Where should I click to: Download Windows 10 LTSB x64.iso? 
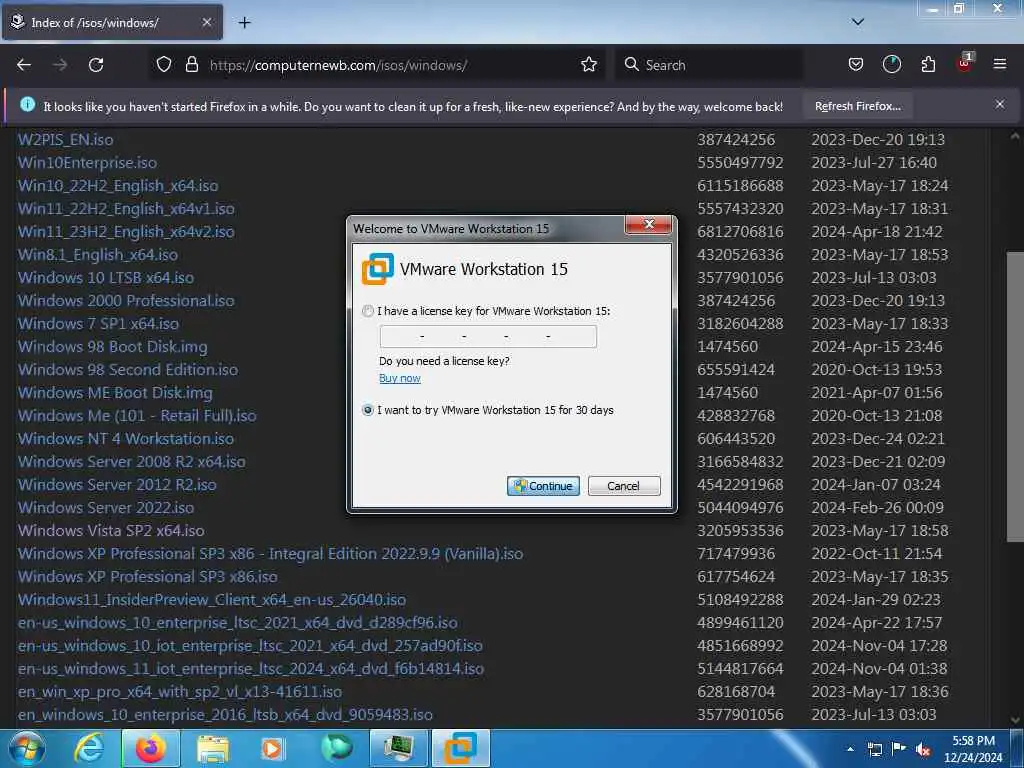click(106, 278)
